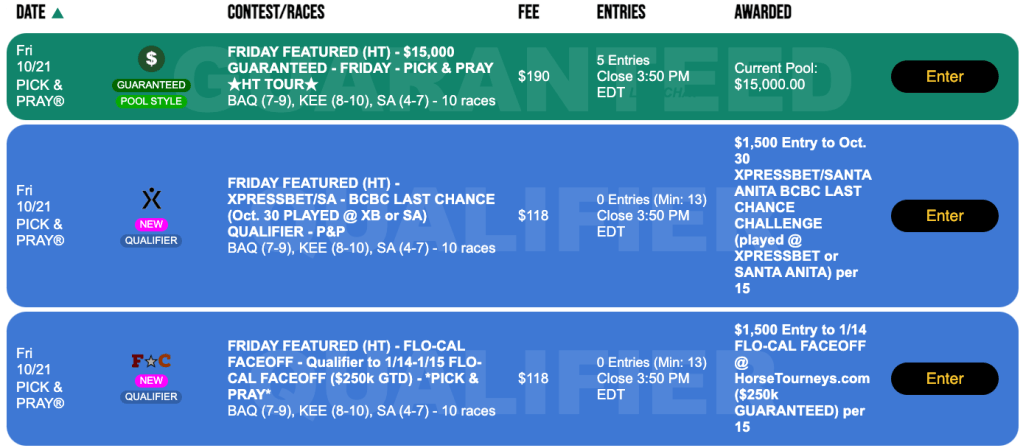Click the NEW badge under Flo-Cal logo
Screen dimensions: 1023x448
click(x=151, y=380)
